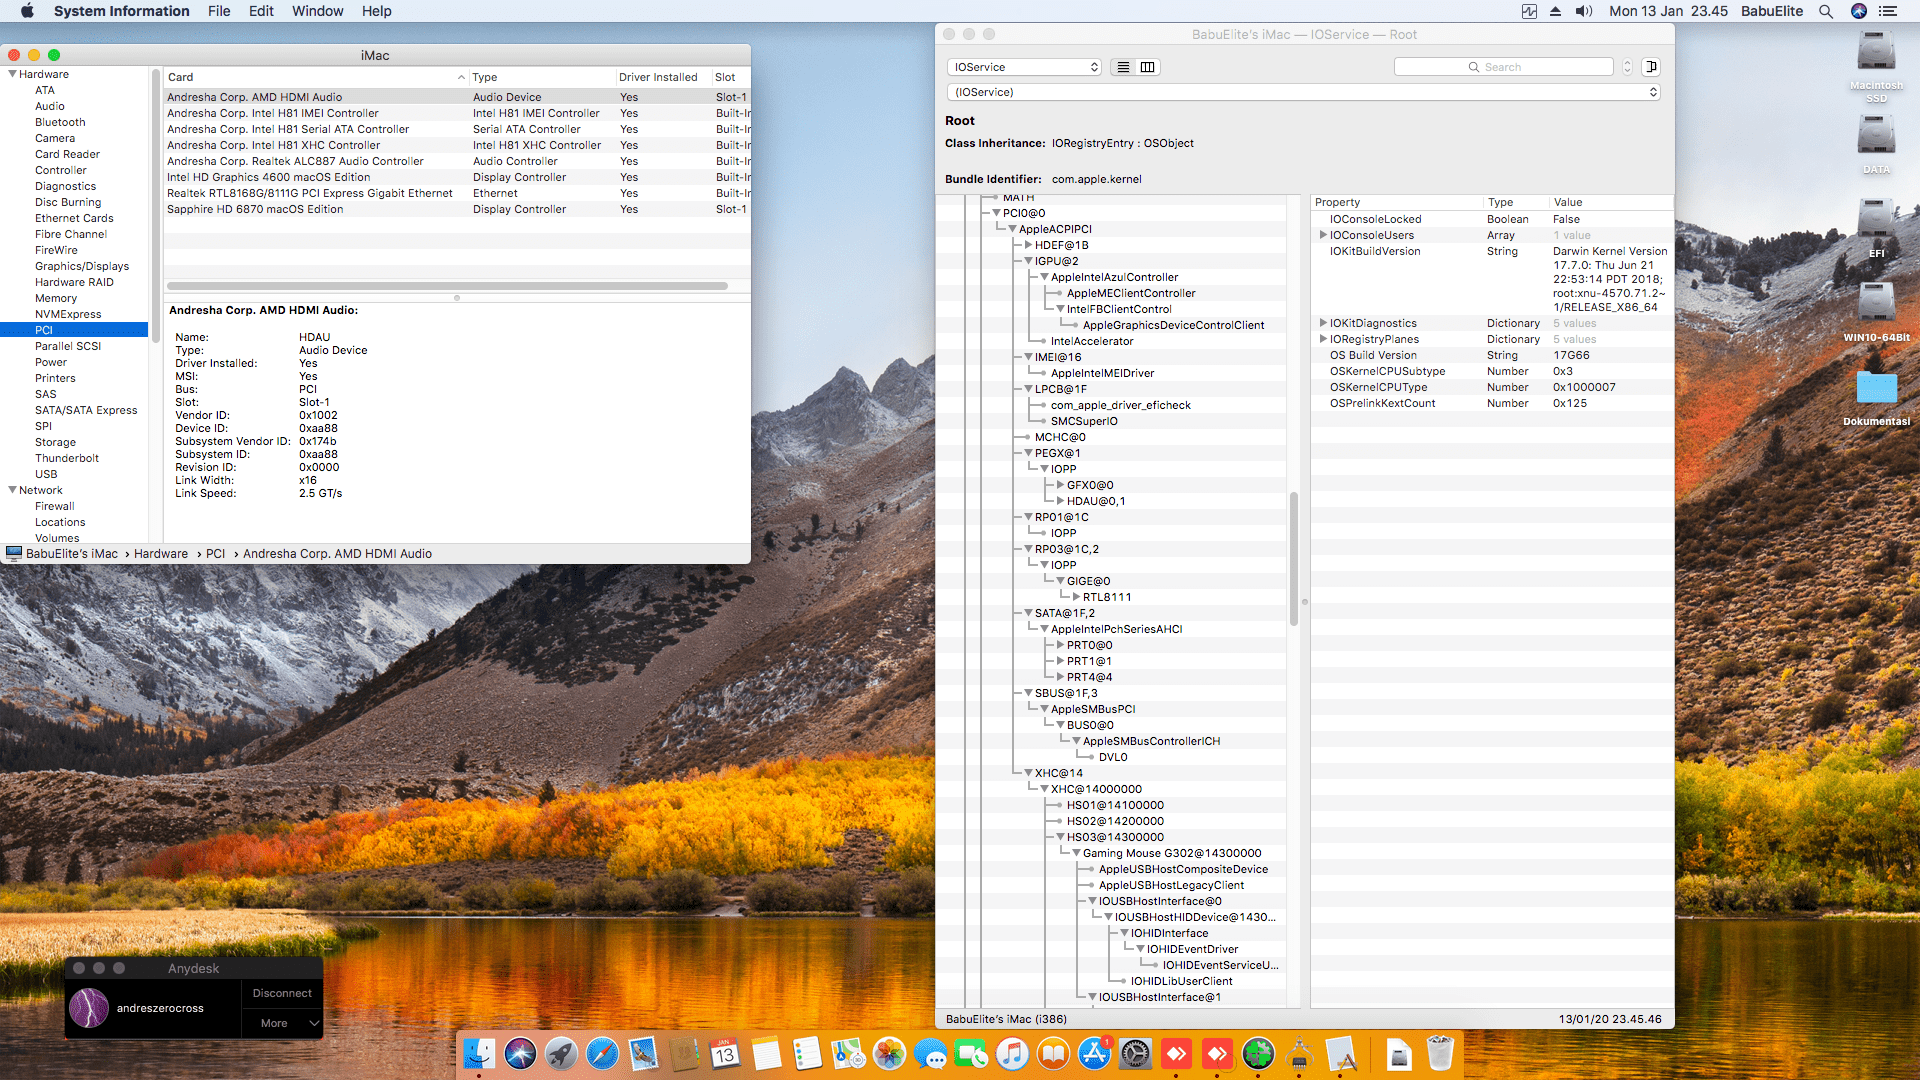Collapse the Network section in System Information sidebar

point(11,490)
